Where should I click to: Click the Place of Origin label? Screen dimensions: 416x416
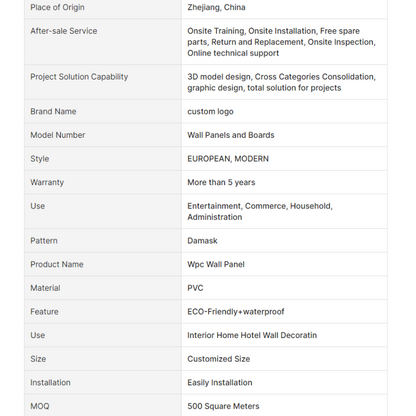click(x=57, y=7)
